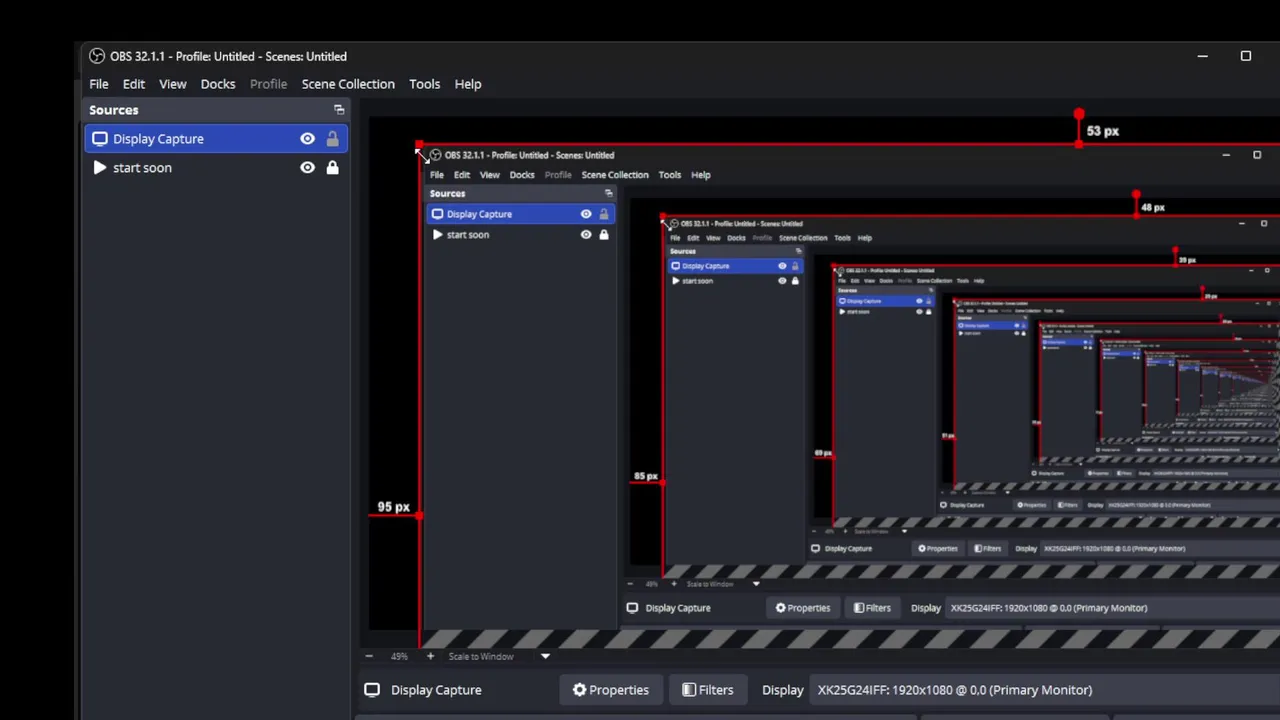Click the monitor icon of the Display Capture source
The width and height of the screenshot is (1280, 720).
tap(100, 139)
